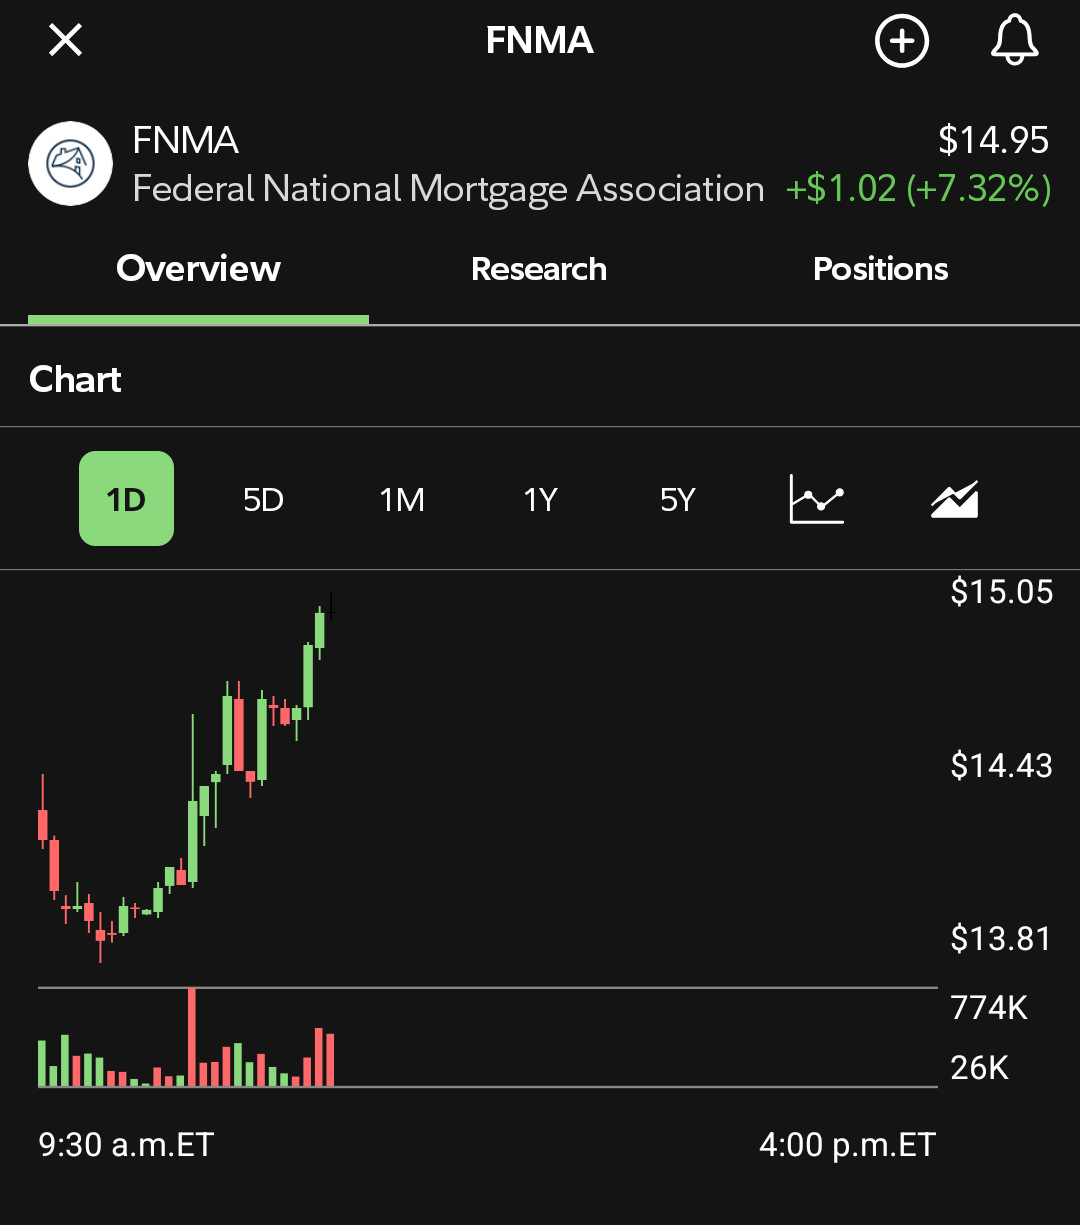The height and width of the screenshot is (1225, 1080).
Task: Switch to the Research tab
Action: (539, 268)
